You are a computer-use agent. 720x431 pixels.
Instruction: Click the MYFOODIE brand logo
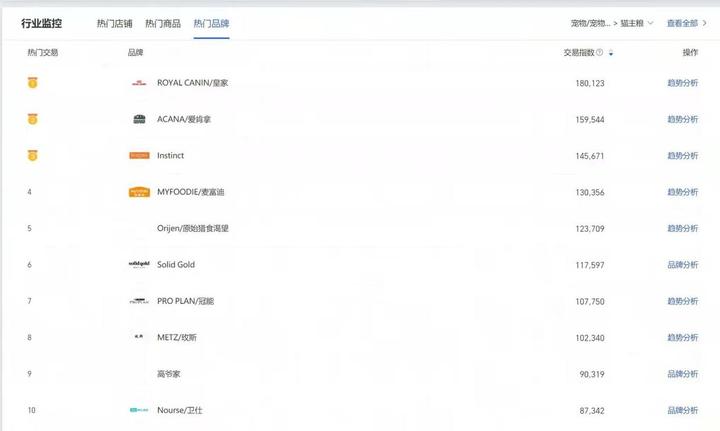[x=139, y=192]
